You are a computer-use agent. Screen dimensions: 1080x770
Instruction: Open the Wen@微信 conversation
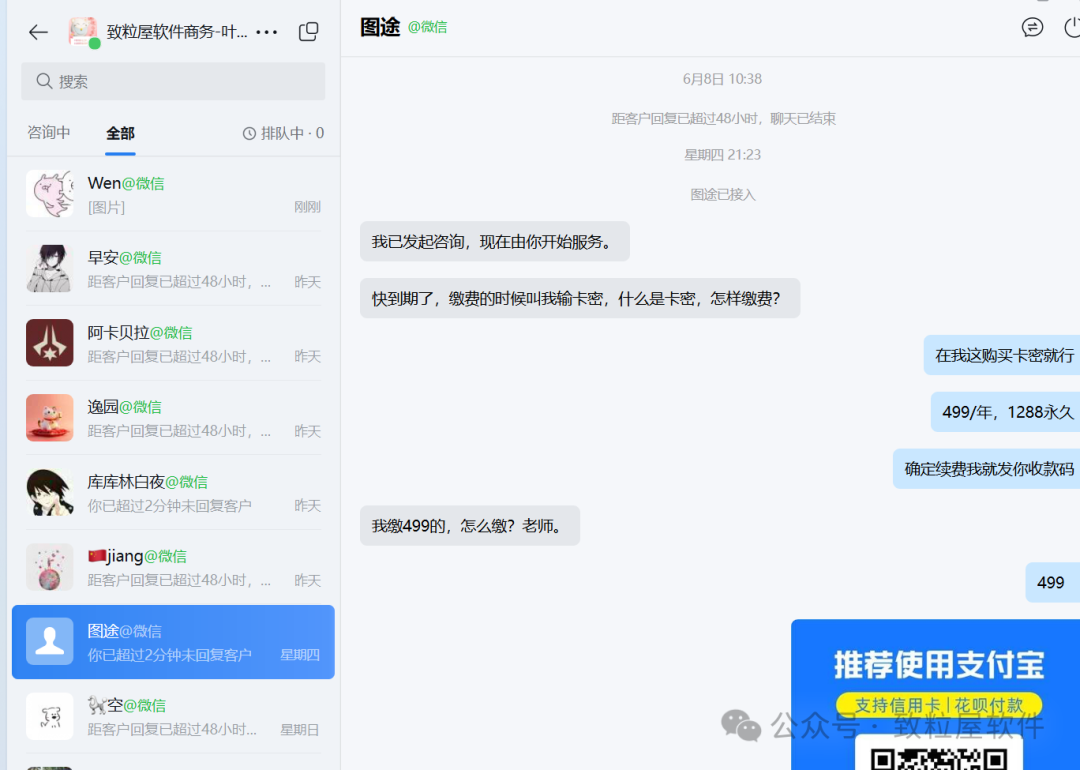tap(173, 194)
